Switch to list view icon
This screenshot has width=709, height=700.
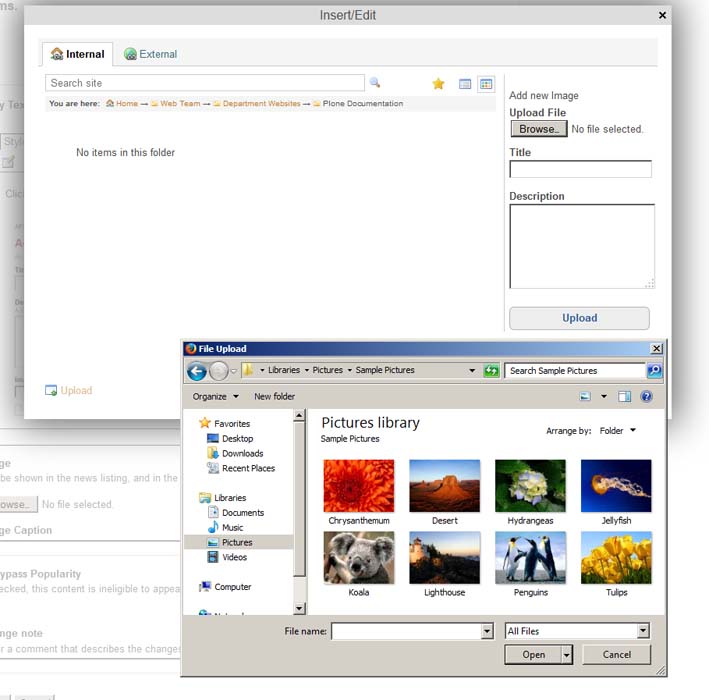(x=465, y=84)
